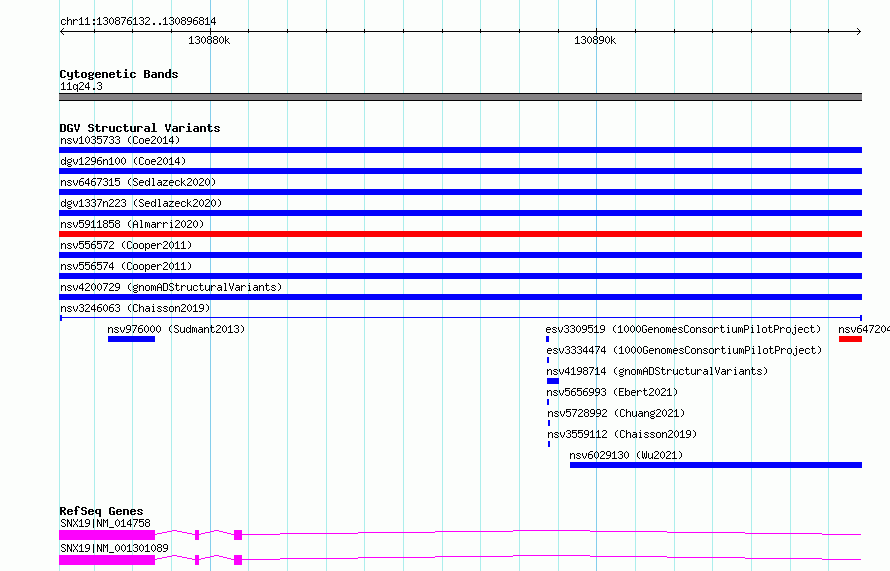Select the nsv556572 (Cooper2011) label

tap(126, 245)
